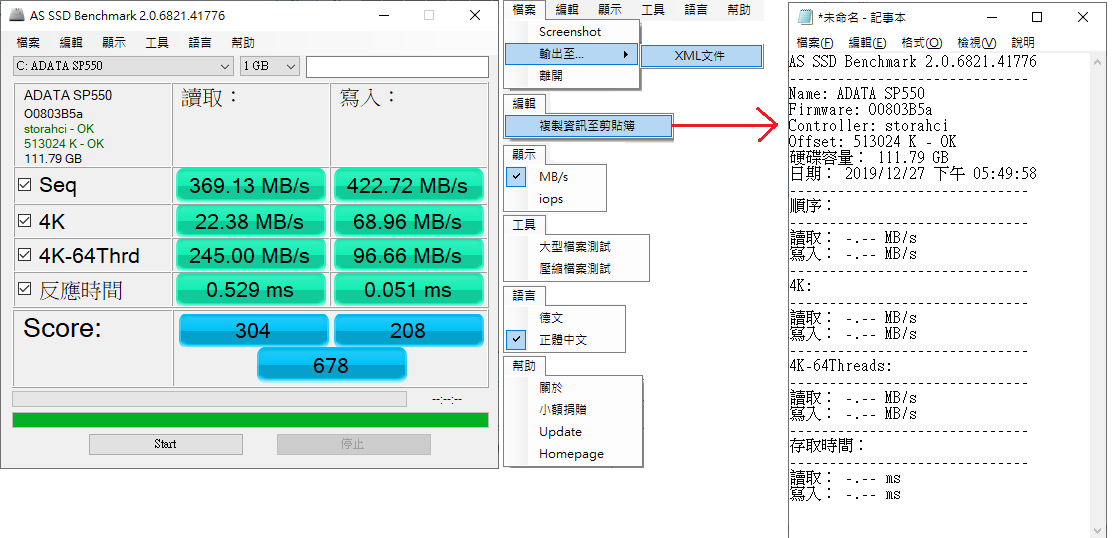Toggle the 4K-64Thrd test checkbox
This screenshot has width=1114, height=538.
[25, 254]
